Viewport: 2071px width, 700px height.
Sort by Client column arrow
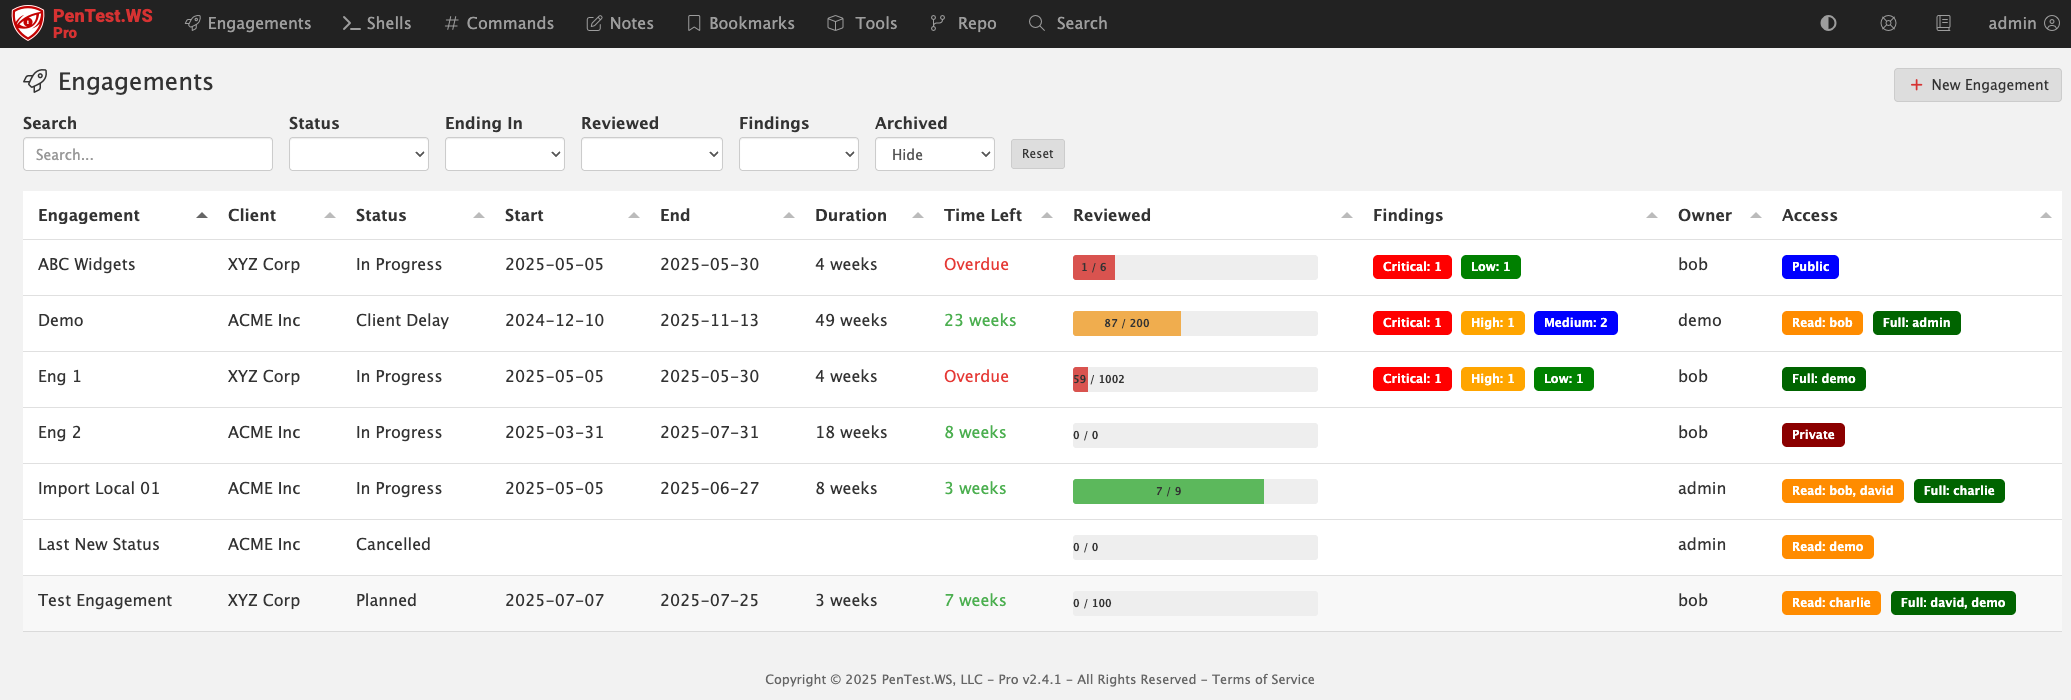[330, 215]
